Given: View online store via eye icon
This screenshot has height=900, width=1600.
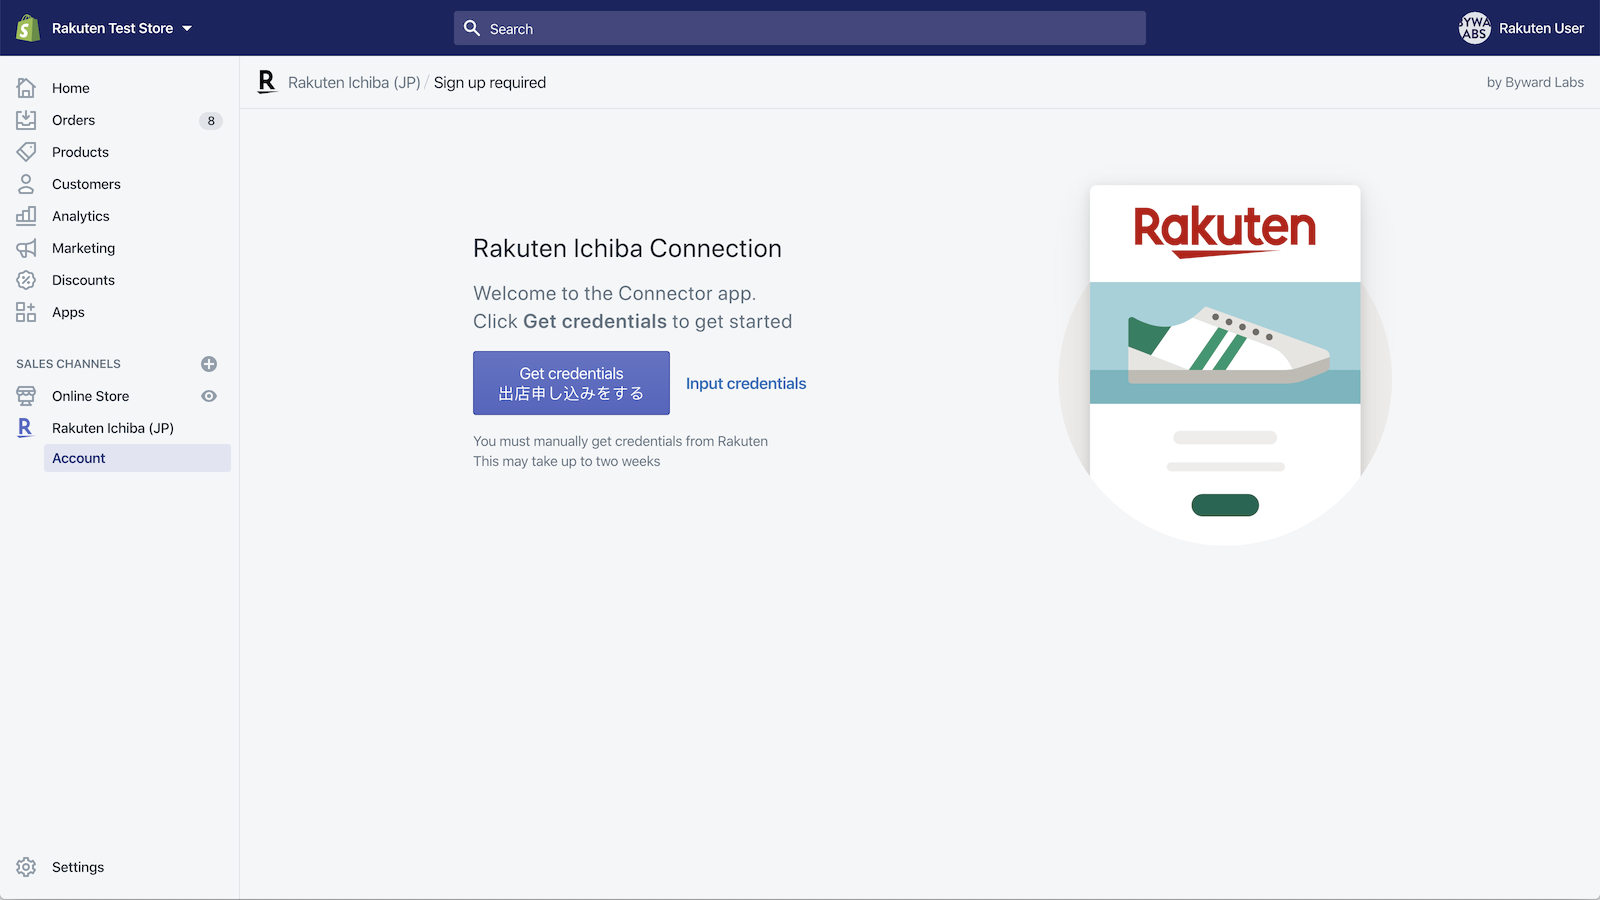Looking at the screenshot, I should tap(209, 396).
